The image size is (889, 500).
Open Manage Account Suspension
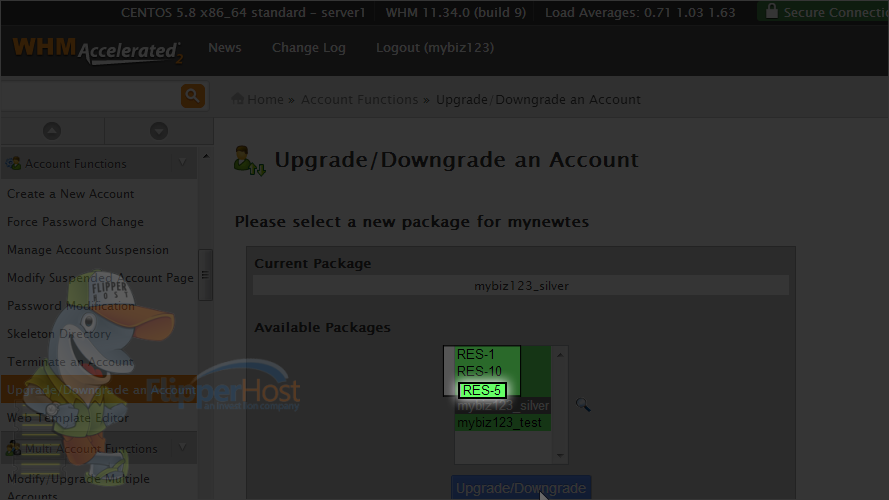coord(88,249)
